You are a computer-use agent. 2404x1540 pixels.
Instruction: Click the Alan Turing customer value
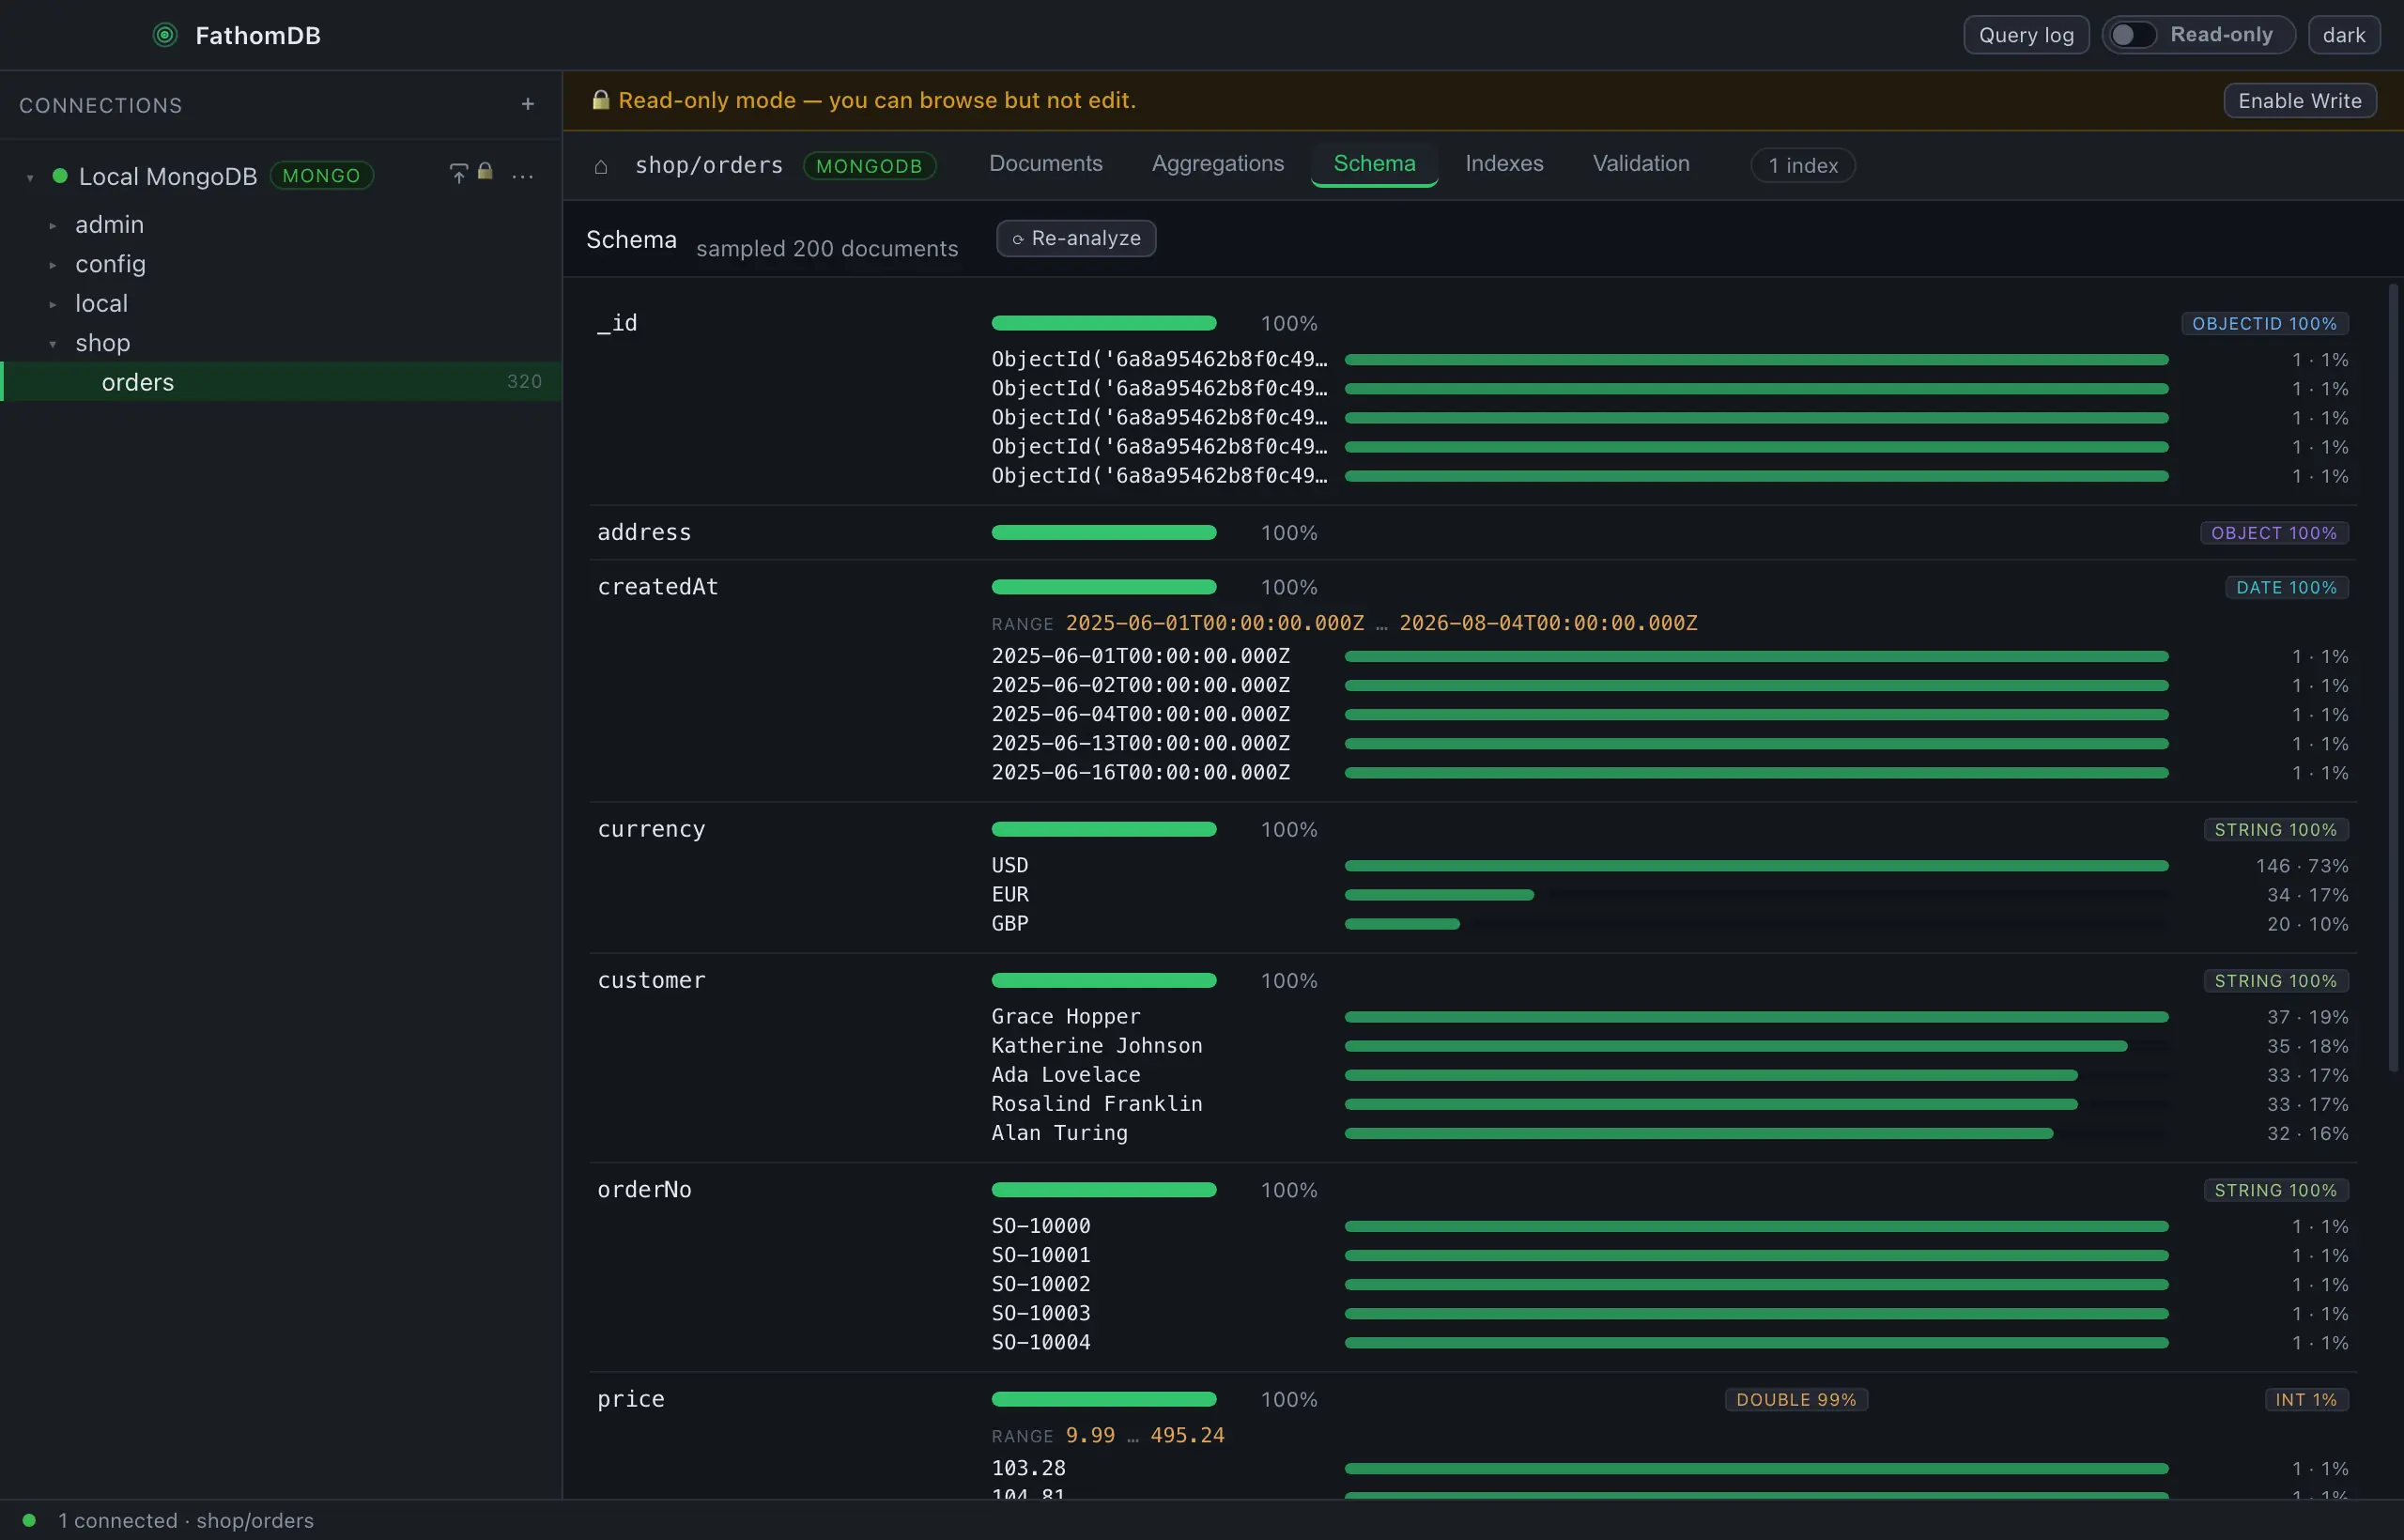1059,1133
